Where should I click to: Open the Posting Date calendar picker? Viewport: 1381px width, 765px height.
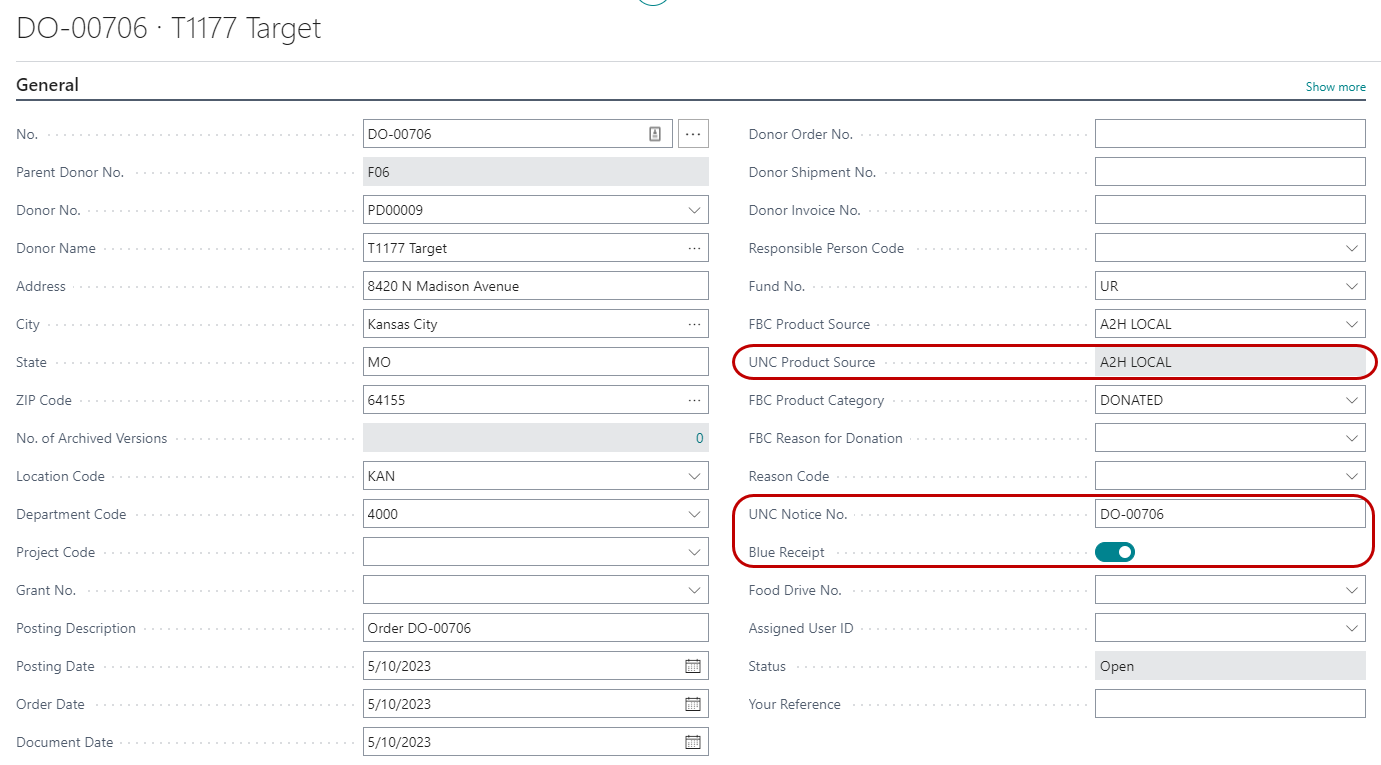coord(692,666)
